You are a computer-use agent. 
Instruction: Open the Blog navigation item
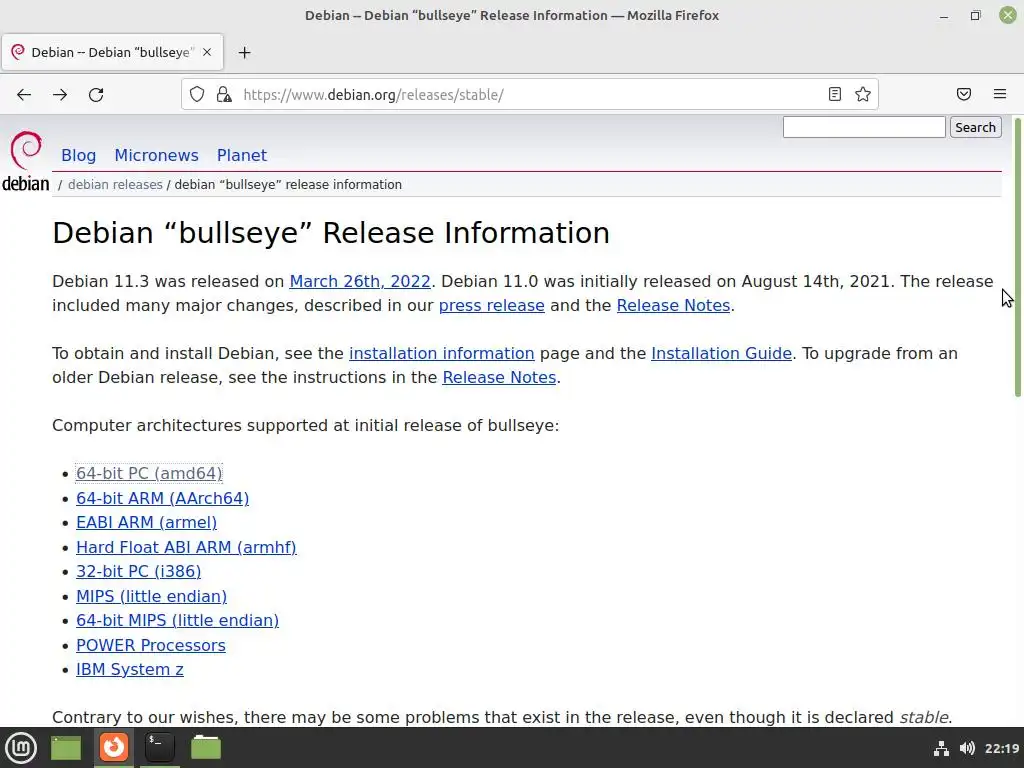point(78,155)
